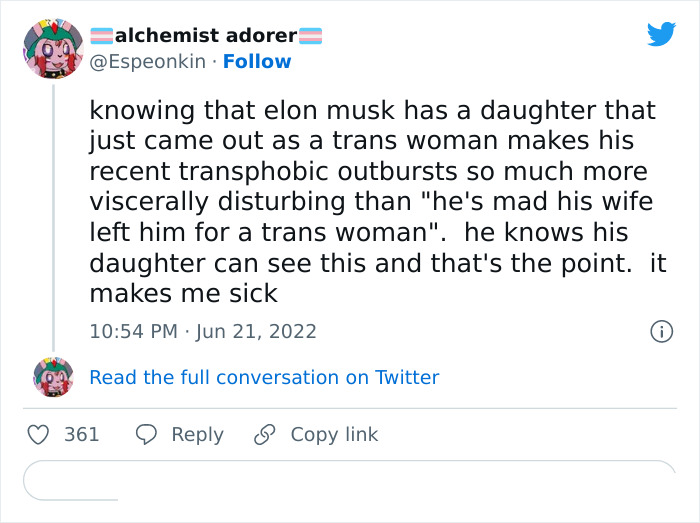Viewport: 700px width, 523px height.
Task: Click the heart like icon
Action: [37, 434]
